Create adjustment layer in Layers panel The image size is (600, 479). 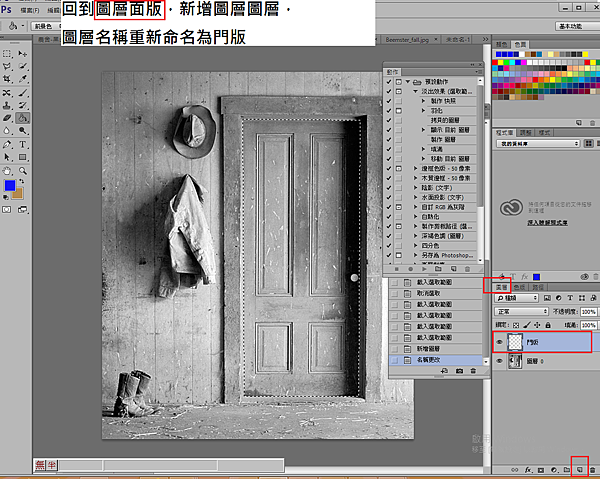coord(554,470)
